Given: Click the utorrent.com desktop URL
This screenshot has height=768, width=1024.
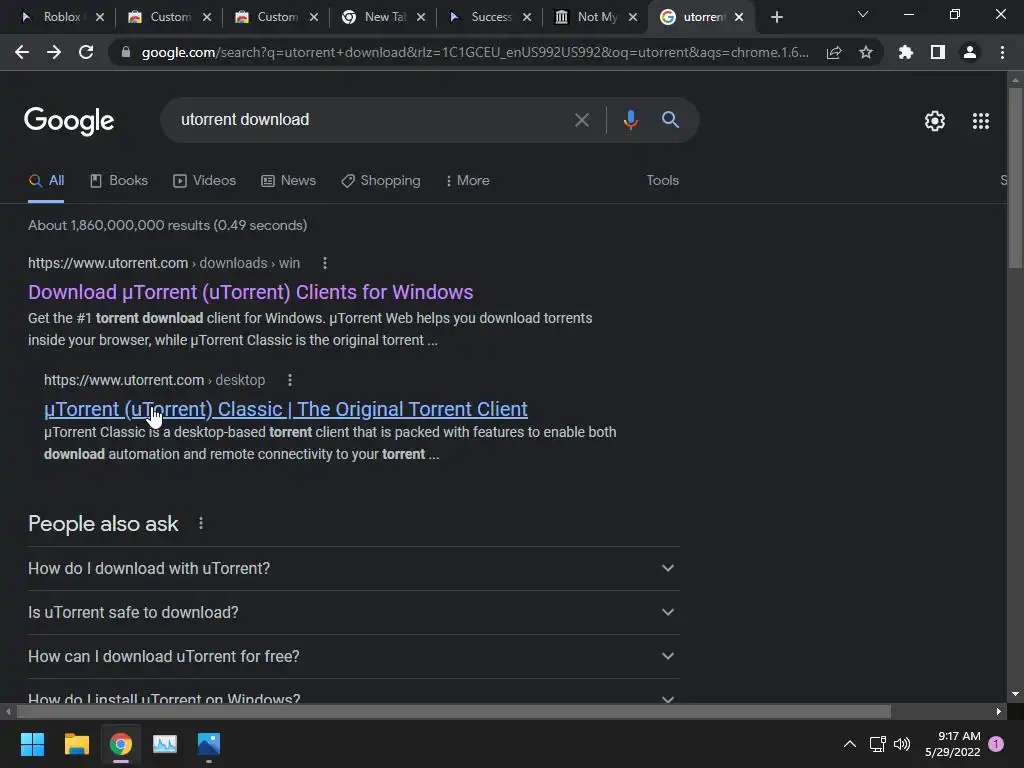Looking at the screenshot, I should (155, 380).
